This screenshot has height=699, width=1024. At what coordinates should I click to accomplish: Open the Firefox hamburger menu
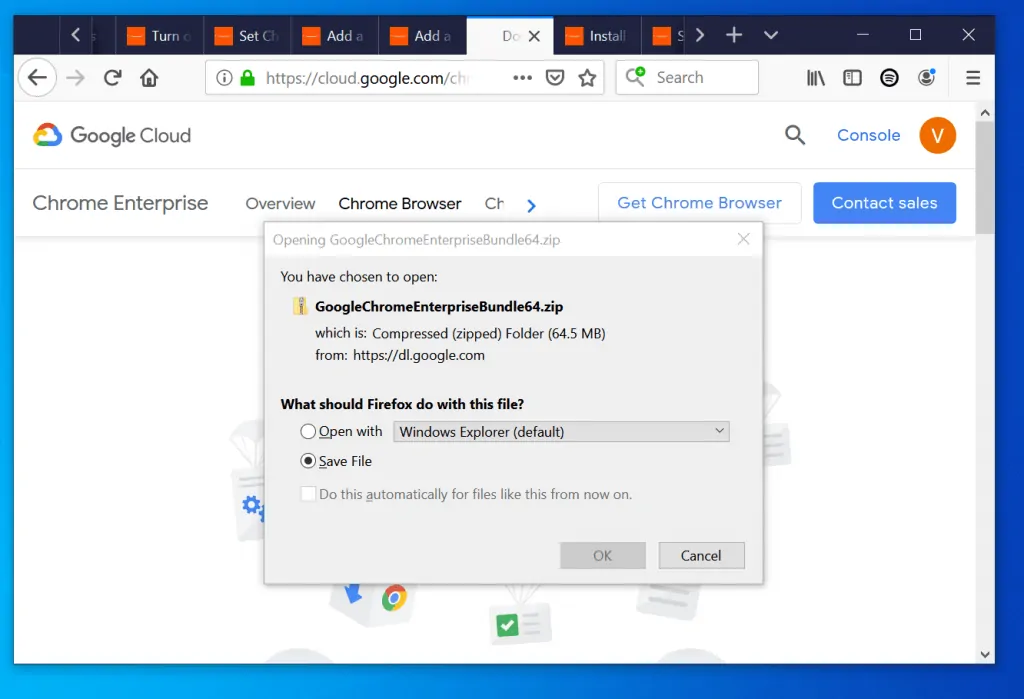(x=972, y=77)
